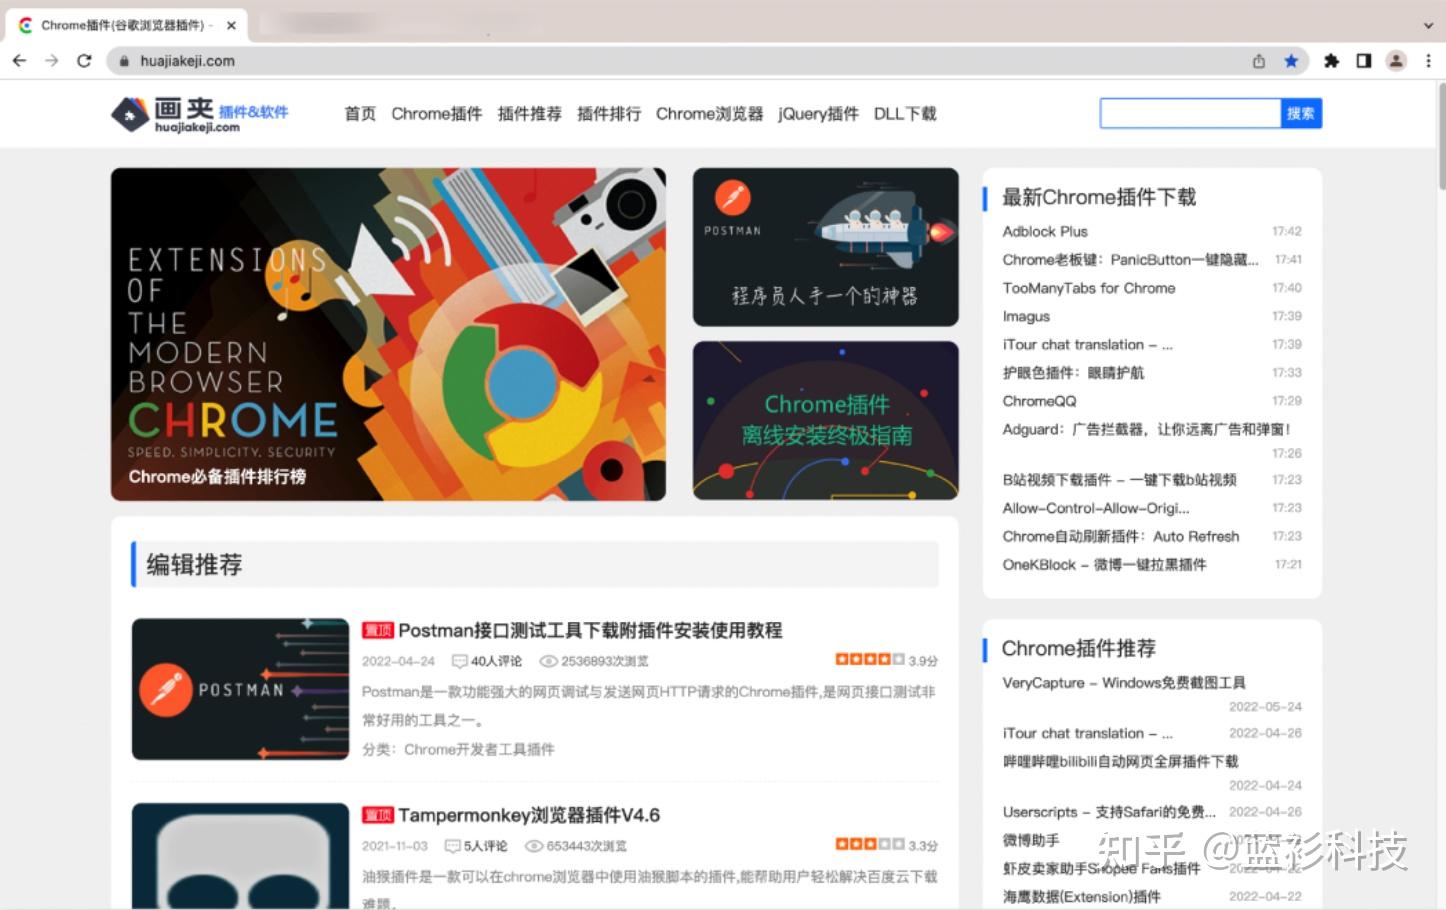This screenshot has height=910, width=1446.
Task: Open the side panel icon
Action: point(1363,61)
